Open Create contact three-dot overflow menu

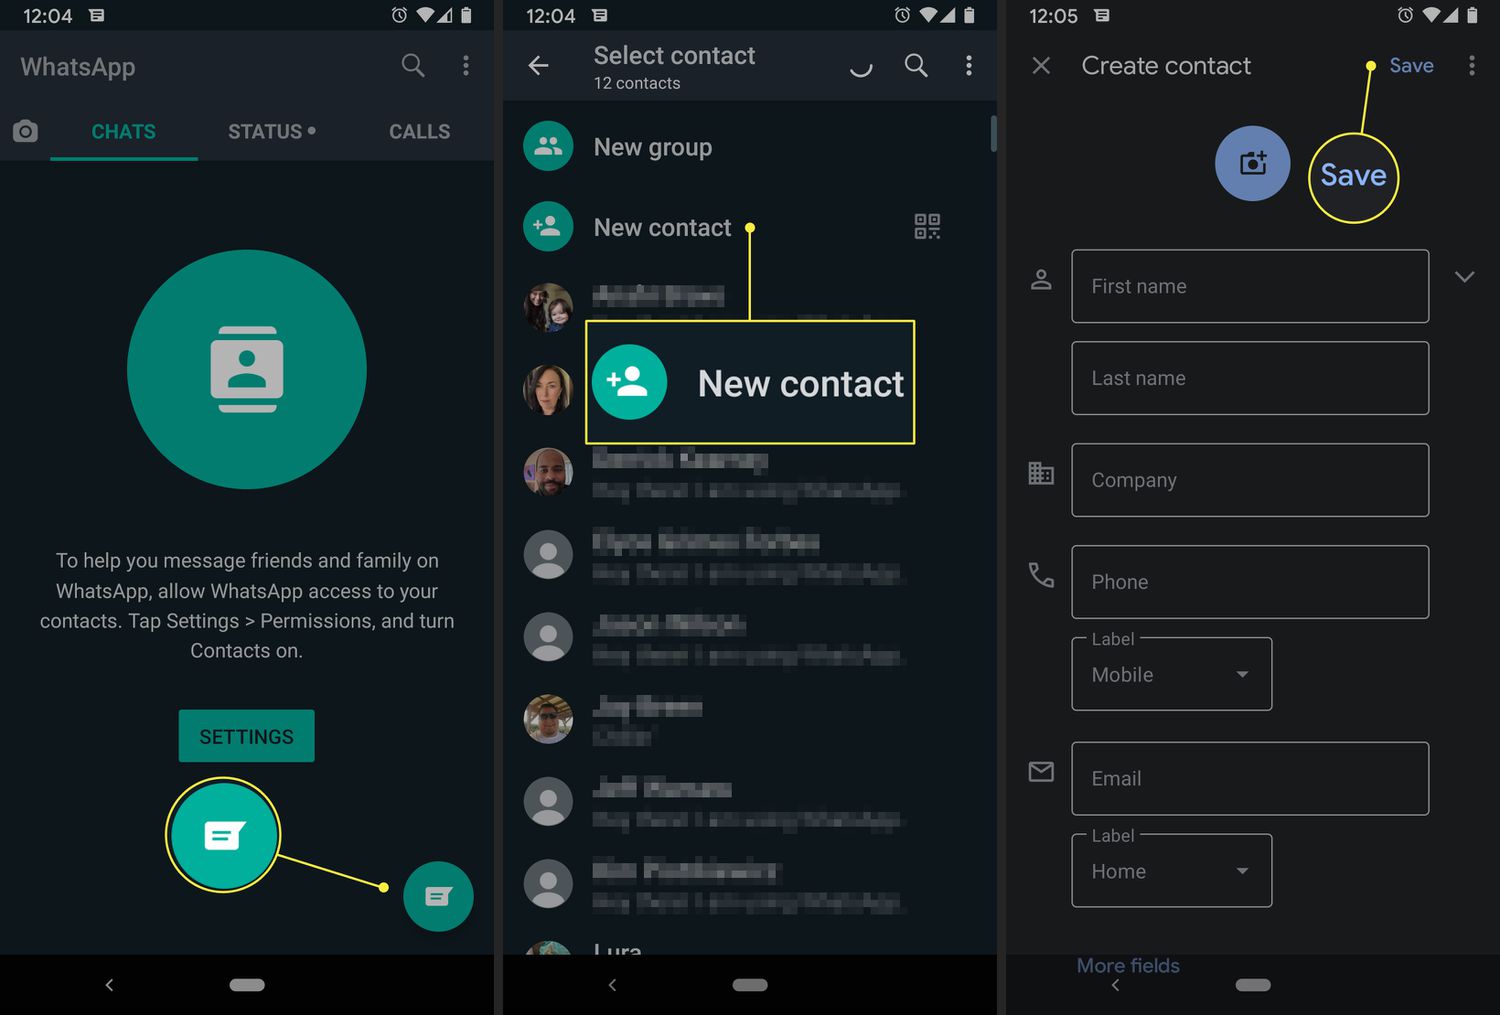[1471, 66]
